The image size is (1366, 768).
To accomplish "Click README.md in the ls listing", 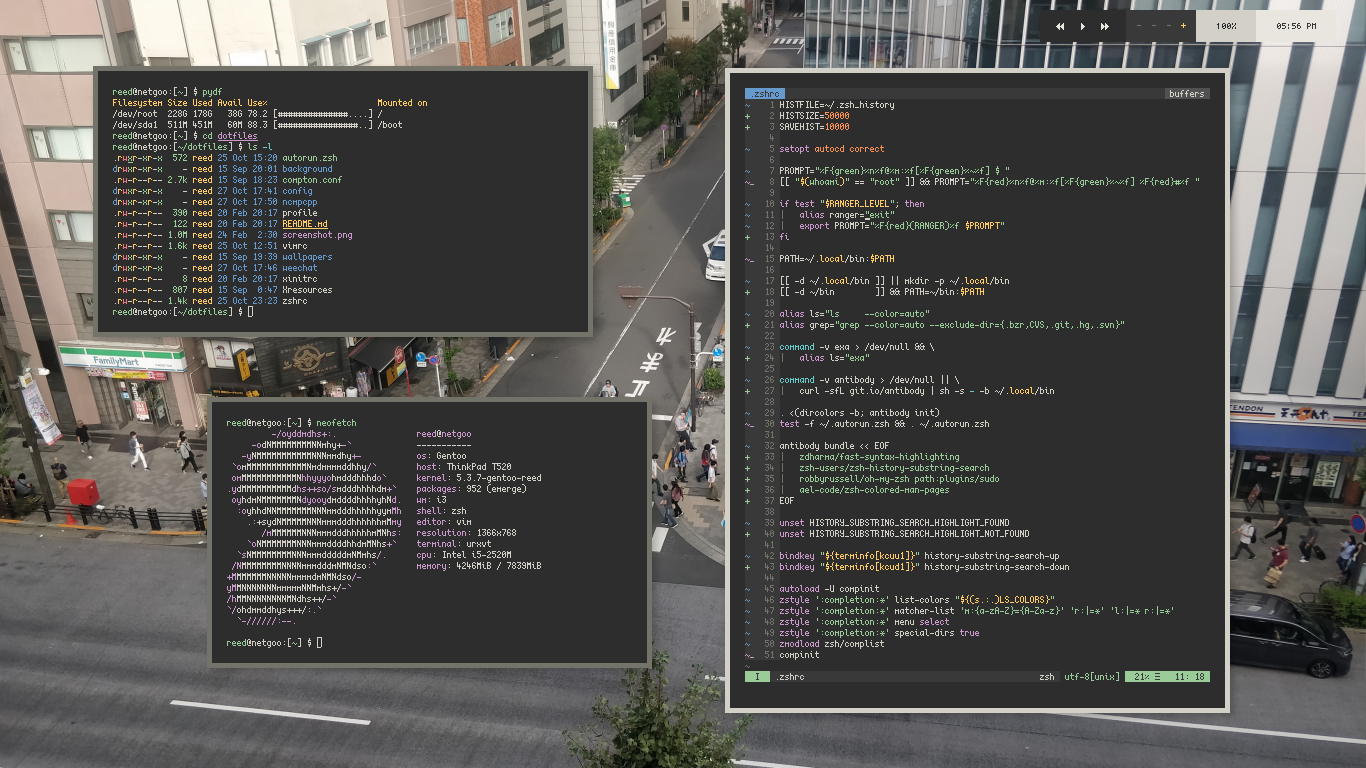I will [305, 224].
